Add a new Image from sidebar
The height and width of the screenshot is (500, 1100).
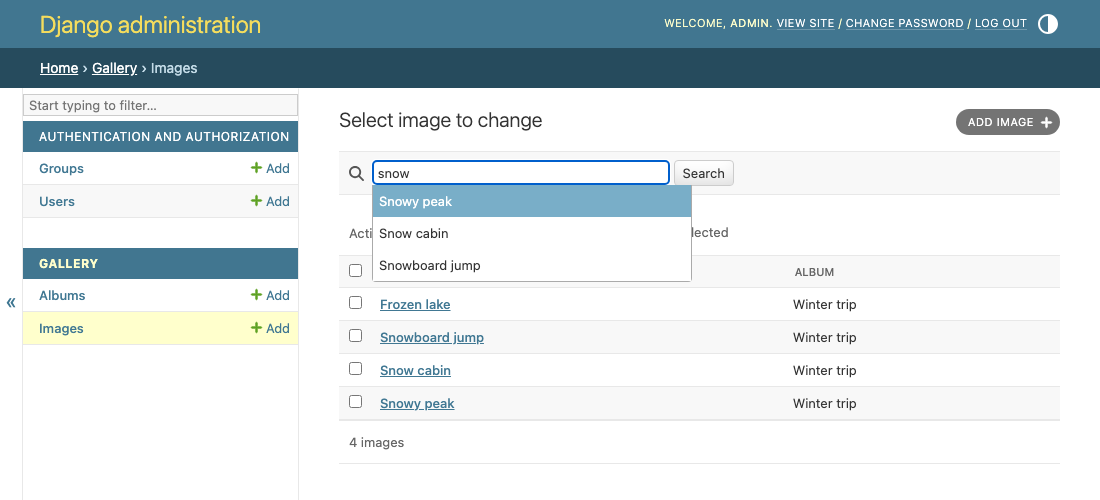(270, 328)
